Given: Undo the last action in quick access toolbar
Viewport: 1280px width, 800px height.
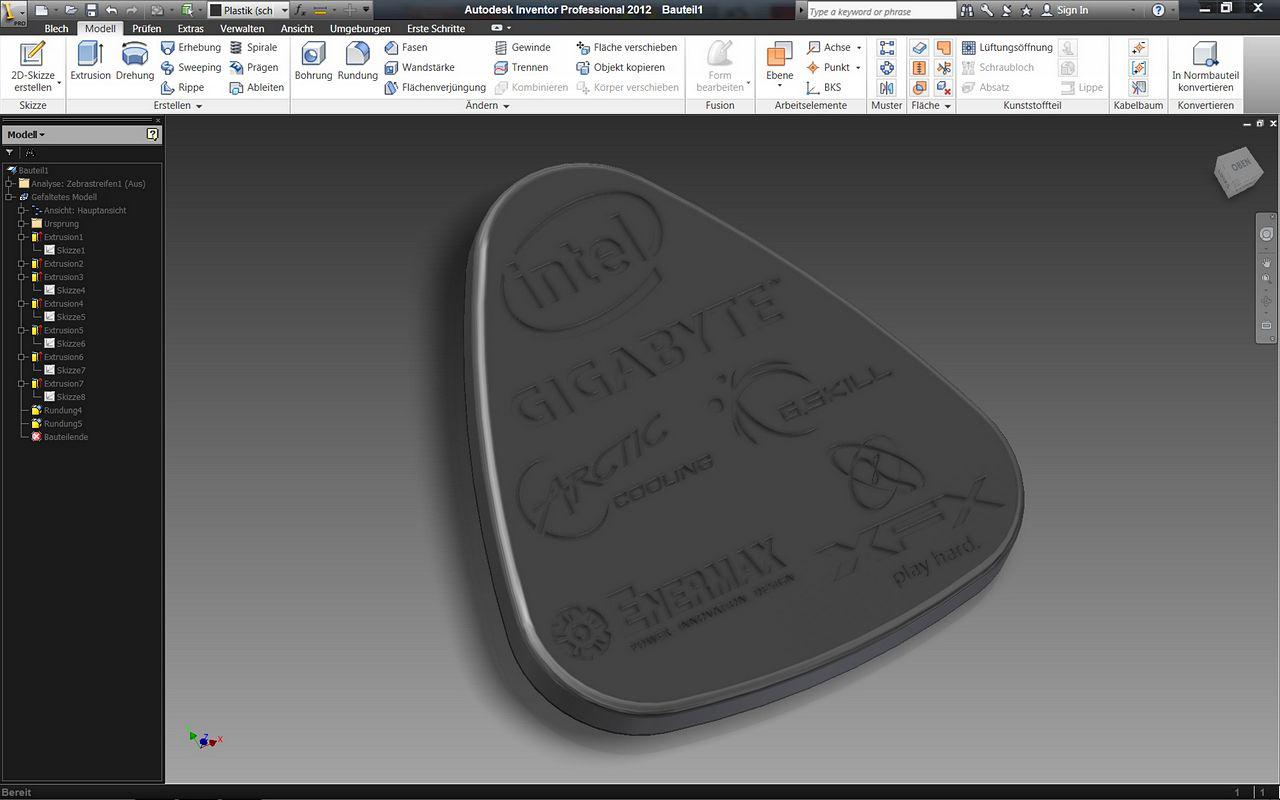Looking at the screenshot, I should (111, 10).
